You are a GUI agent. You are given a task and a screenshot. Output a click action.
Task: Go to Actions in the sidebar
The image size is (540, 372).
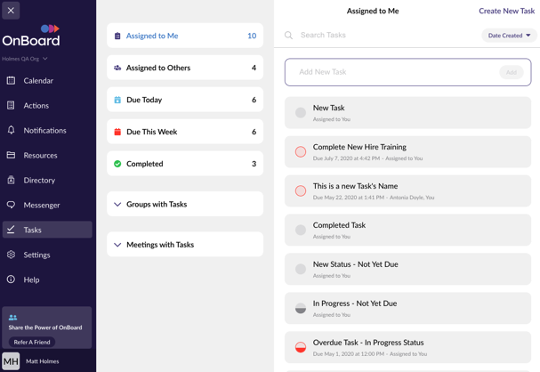pos(36,105)
